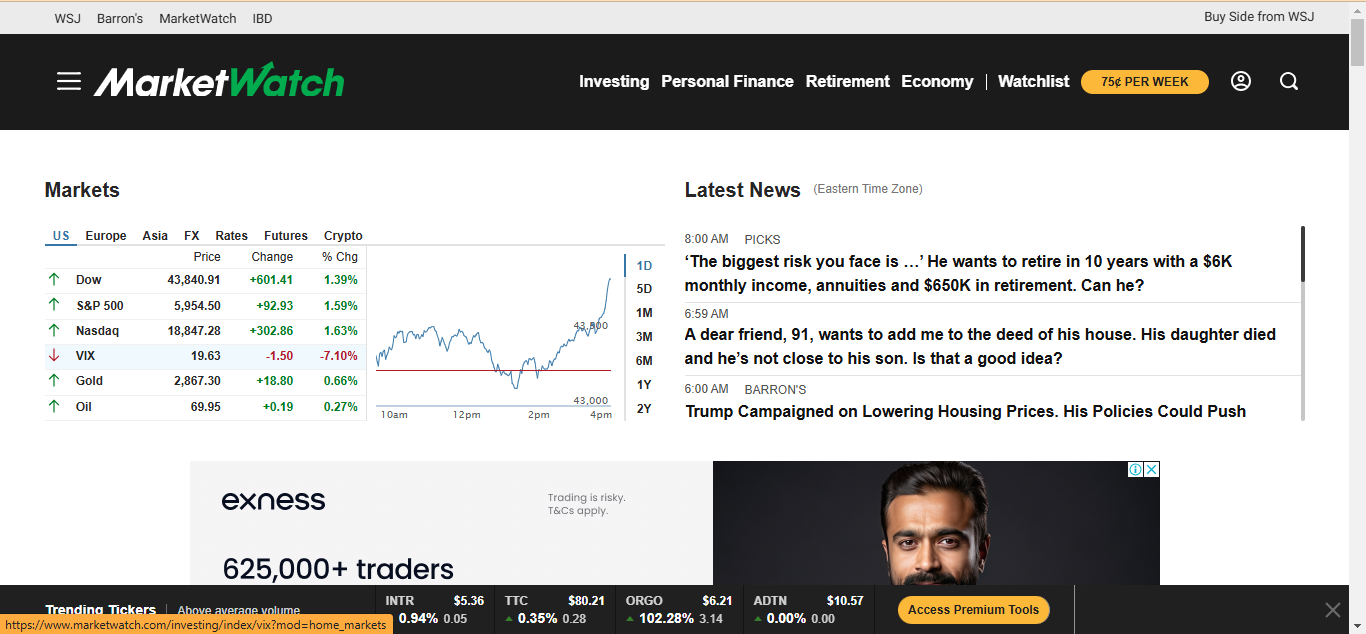This screenshot has height=634, width=1366.
Task: Open the VIX index link
Action: (x=85, y=356)
